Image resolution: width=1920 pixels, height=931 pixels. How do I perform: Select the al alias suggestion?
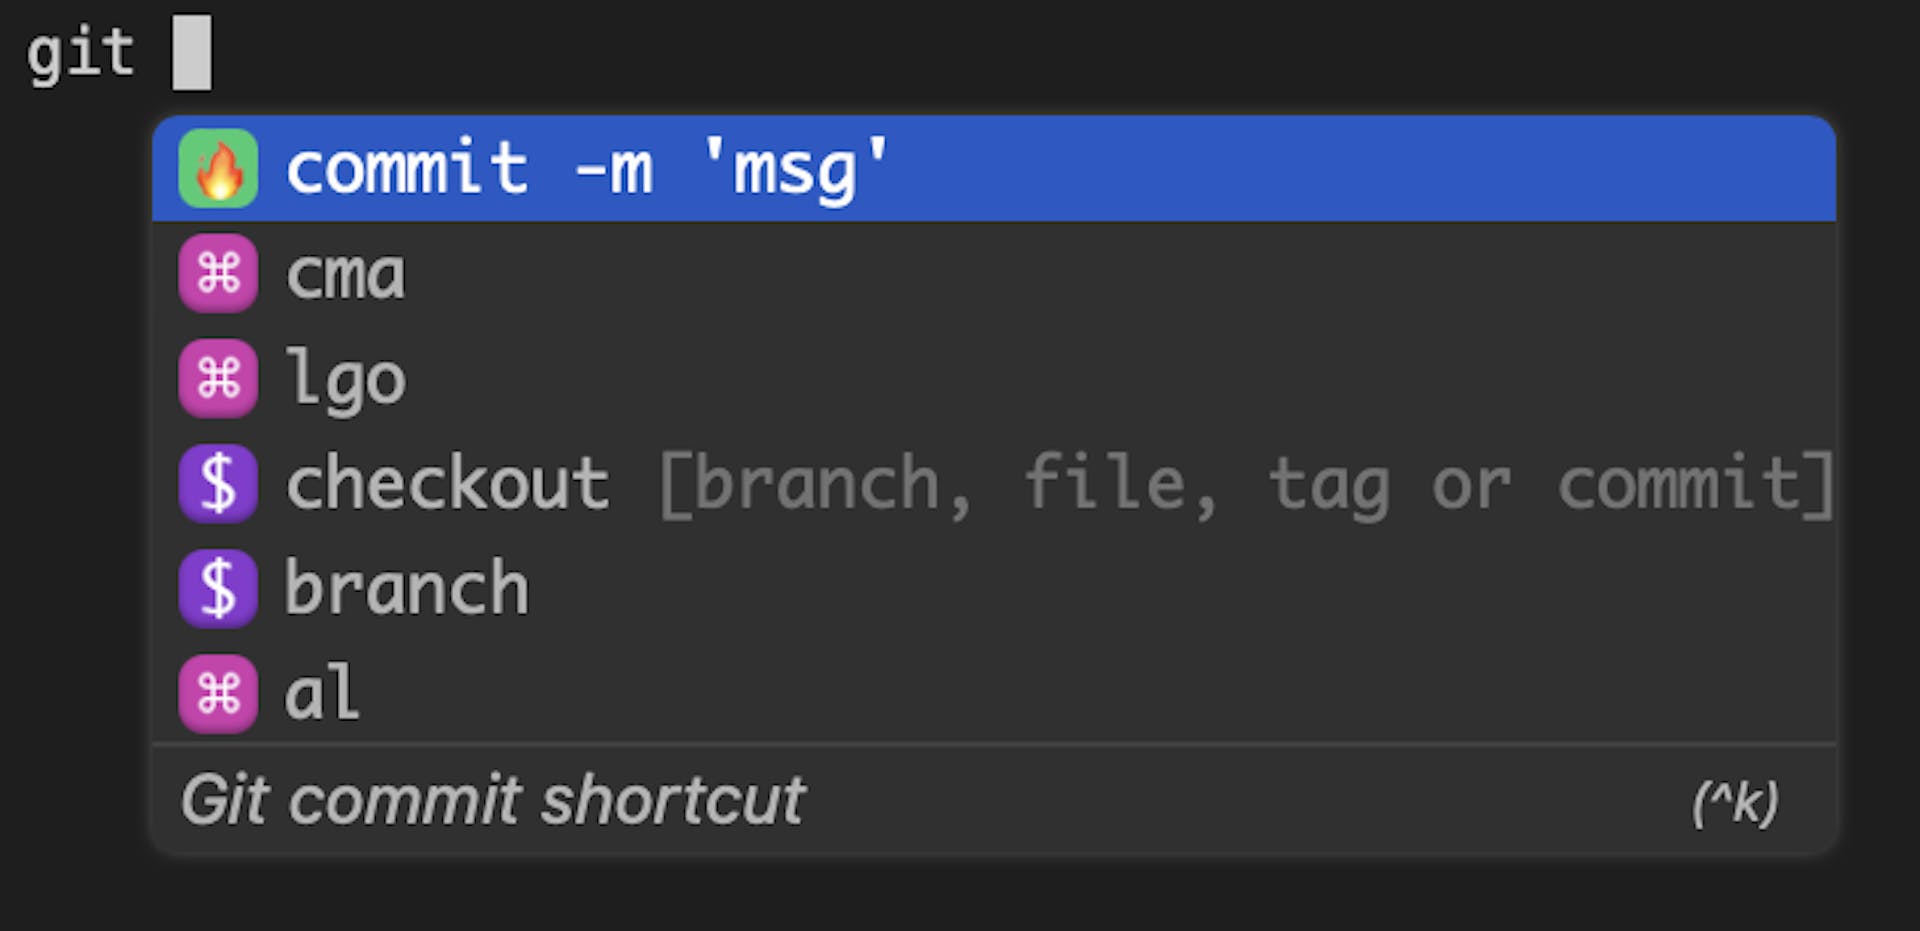click(x=994, y=693)
